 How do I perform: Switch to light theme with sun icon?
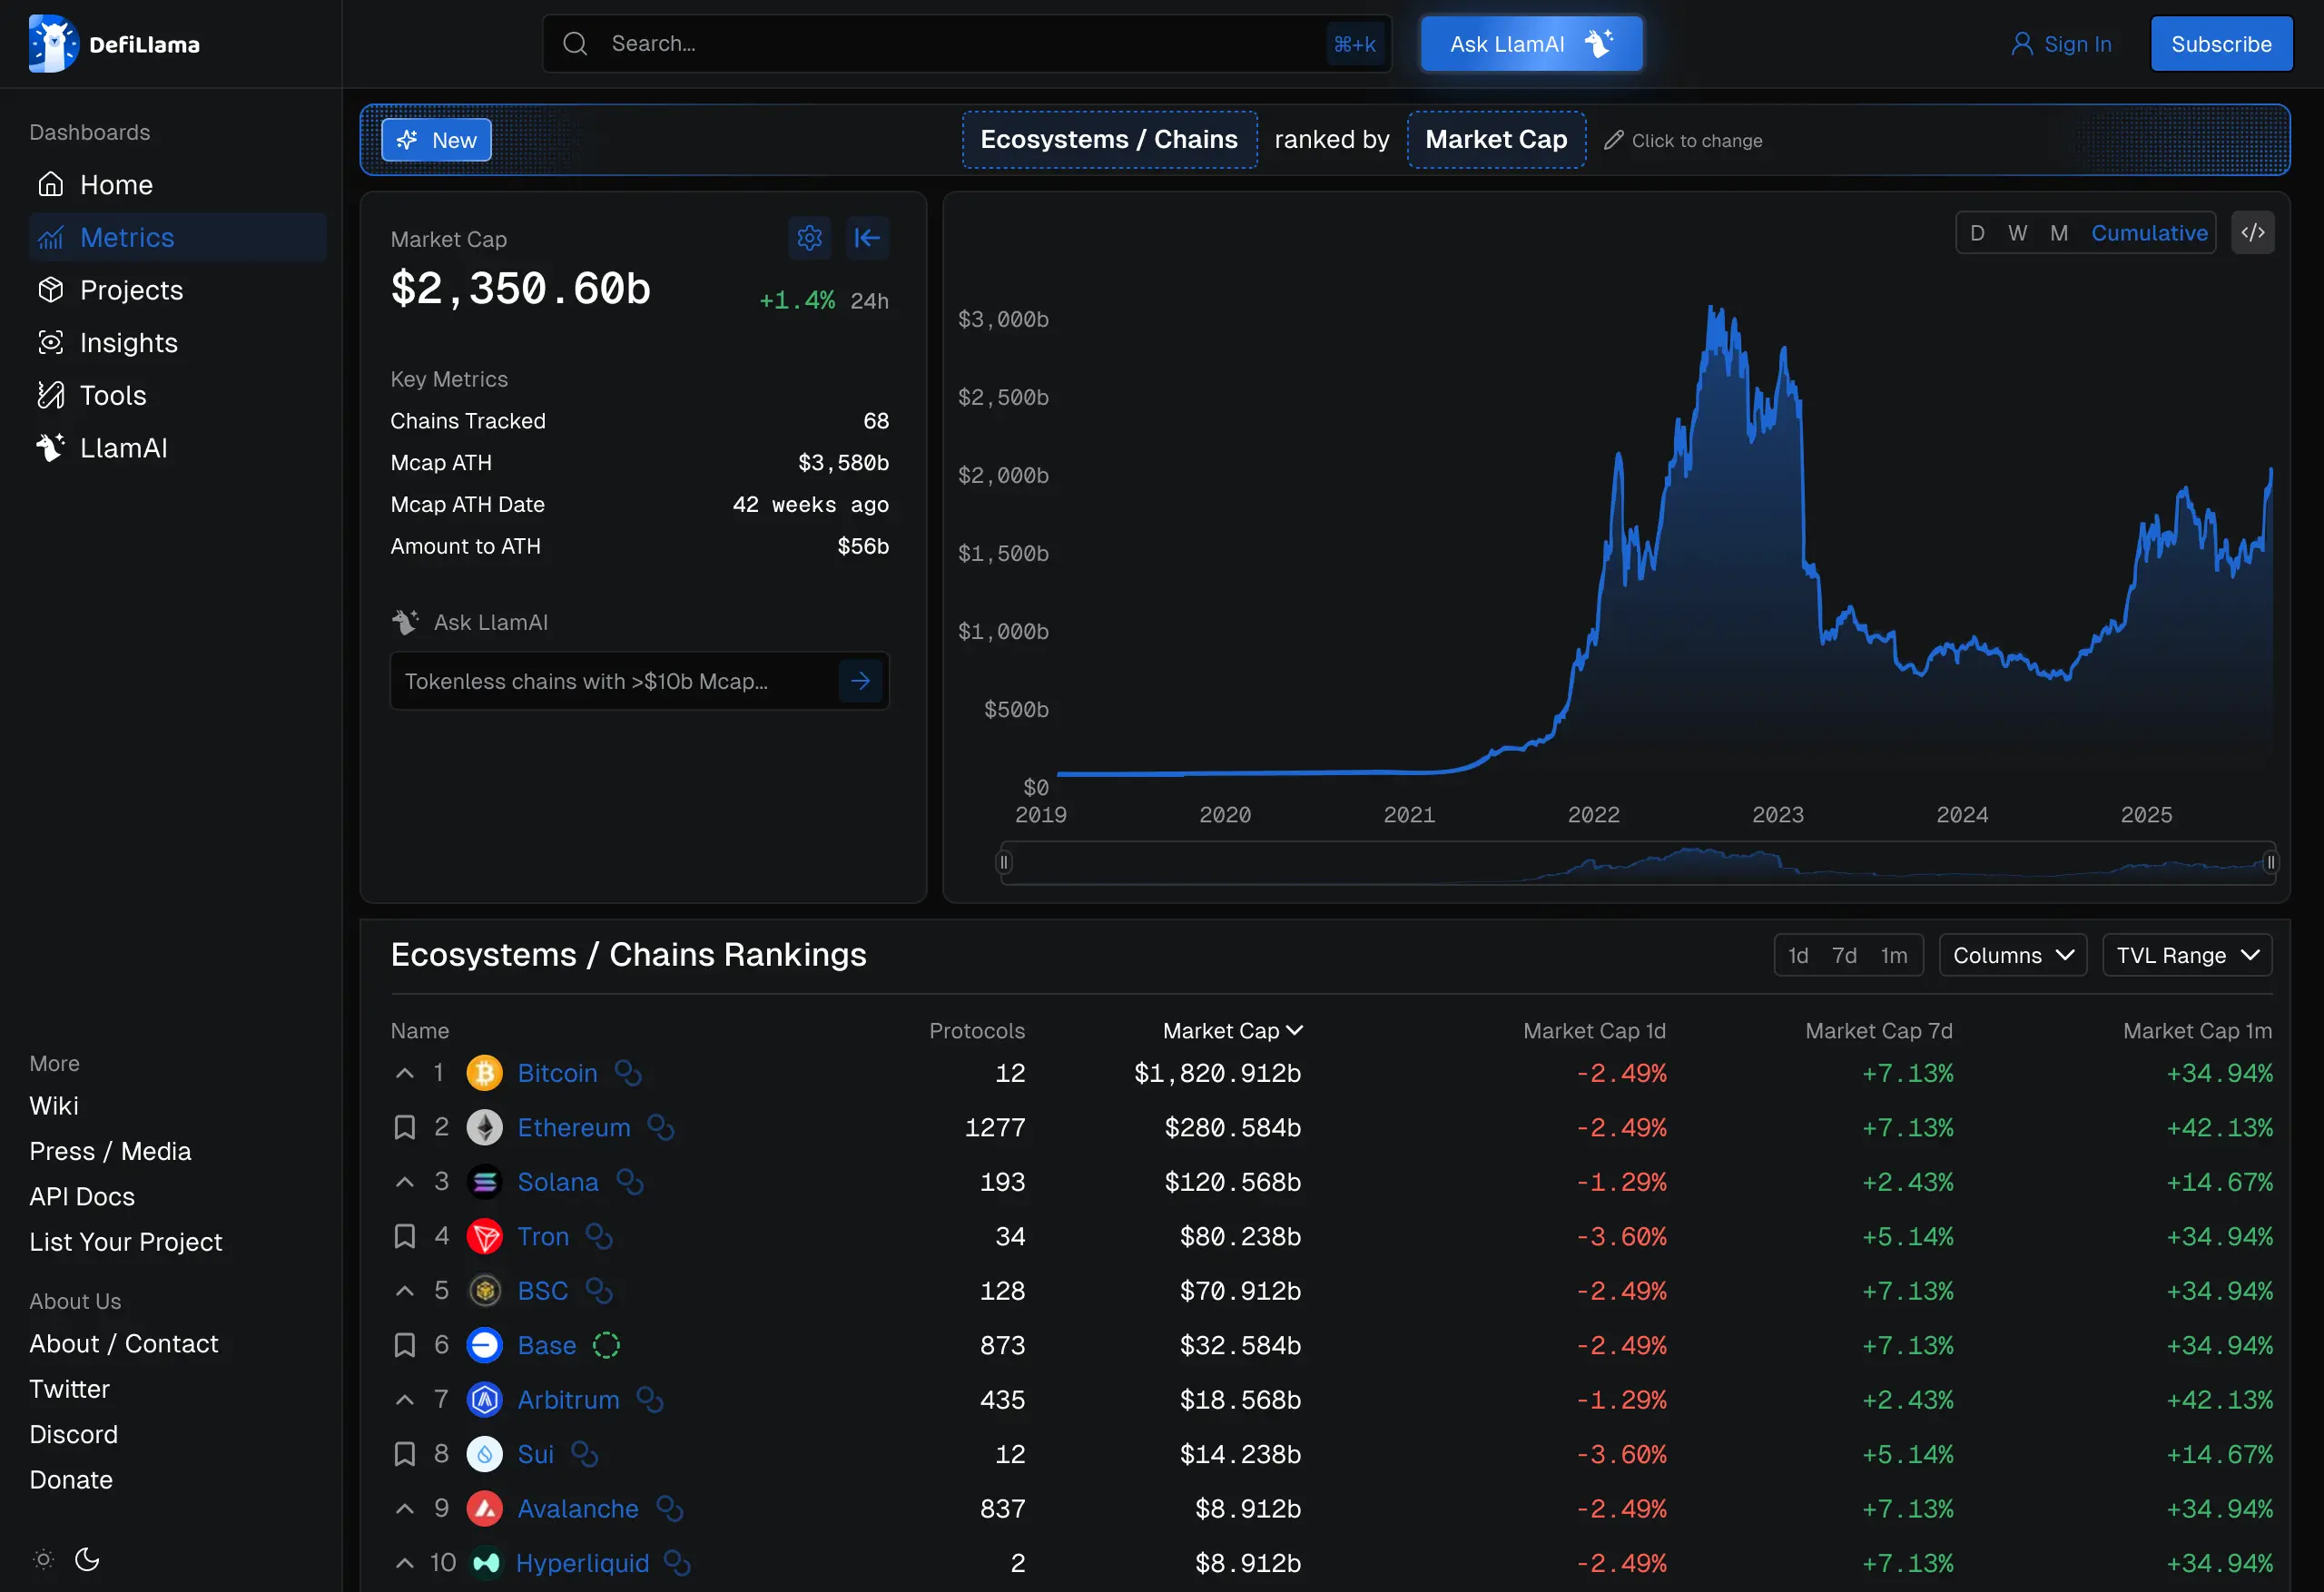(43, 1559)
